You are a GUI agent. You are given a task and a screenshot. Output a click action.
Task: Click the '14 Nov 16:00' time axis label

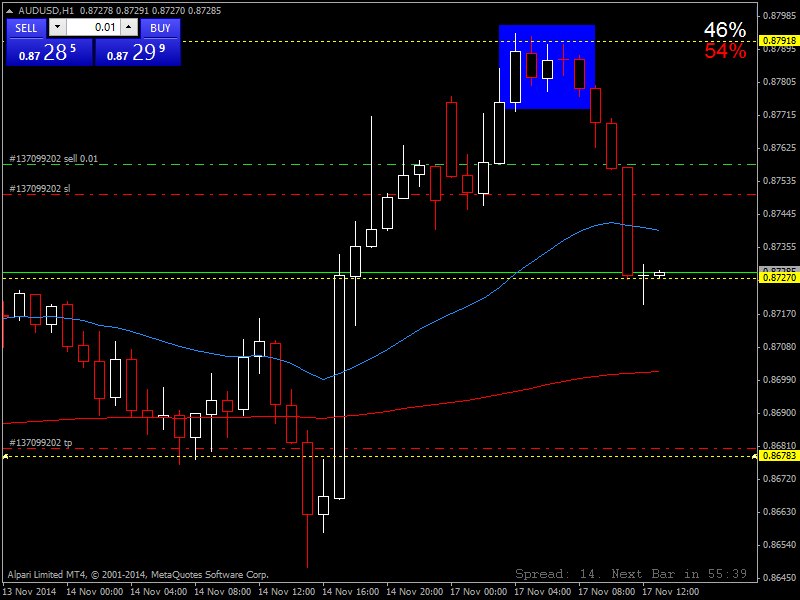click(x=351, y=592)
